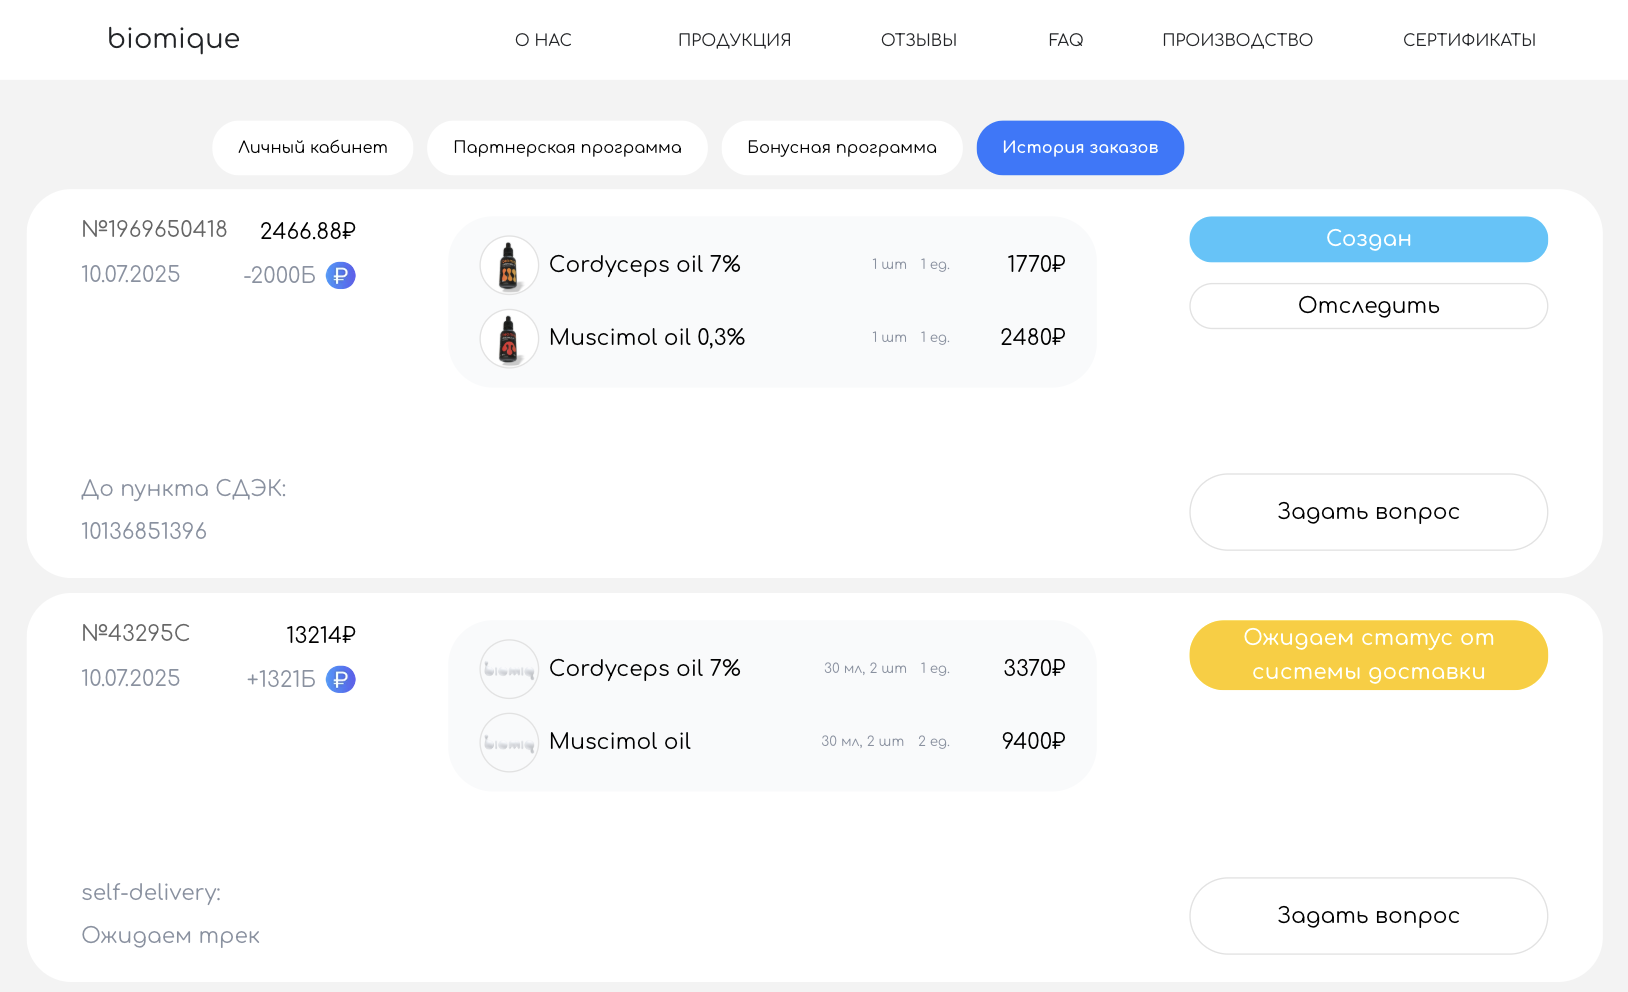Click order number №43295C
Viewport: 1628px width, 992px height.
pos(135,633)
